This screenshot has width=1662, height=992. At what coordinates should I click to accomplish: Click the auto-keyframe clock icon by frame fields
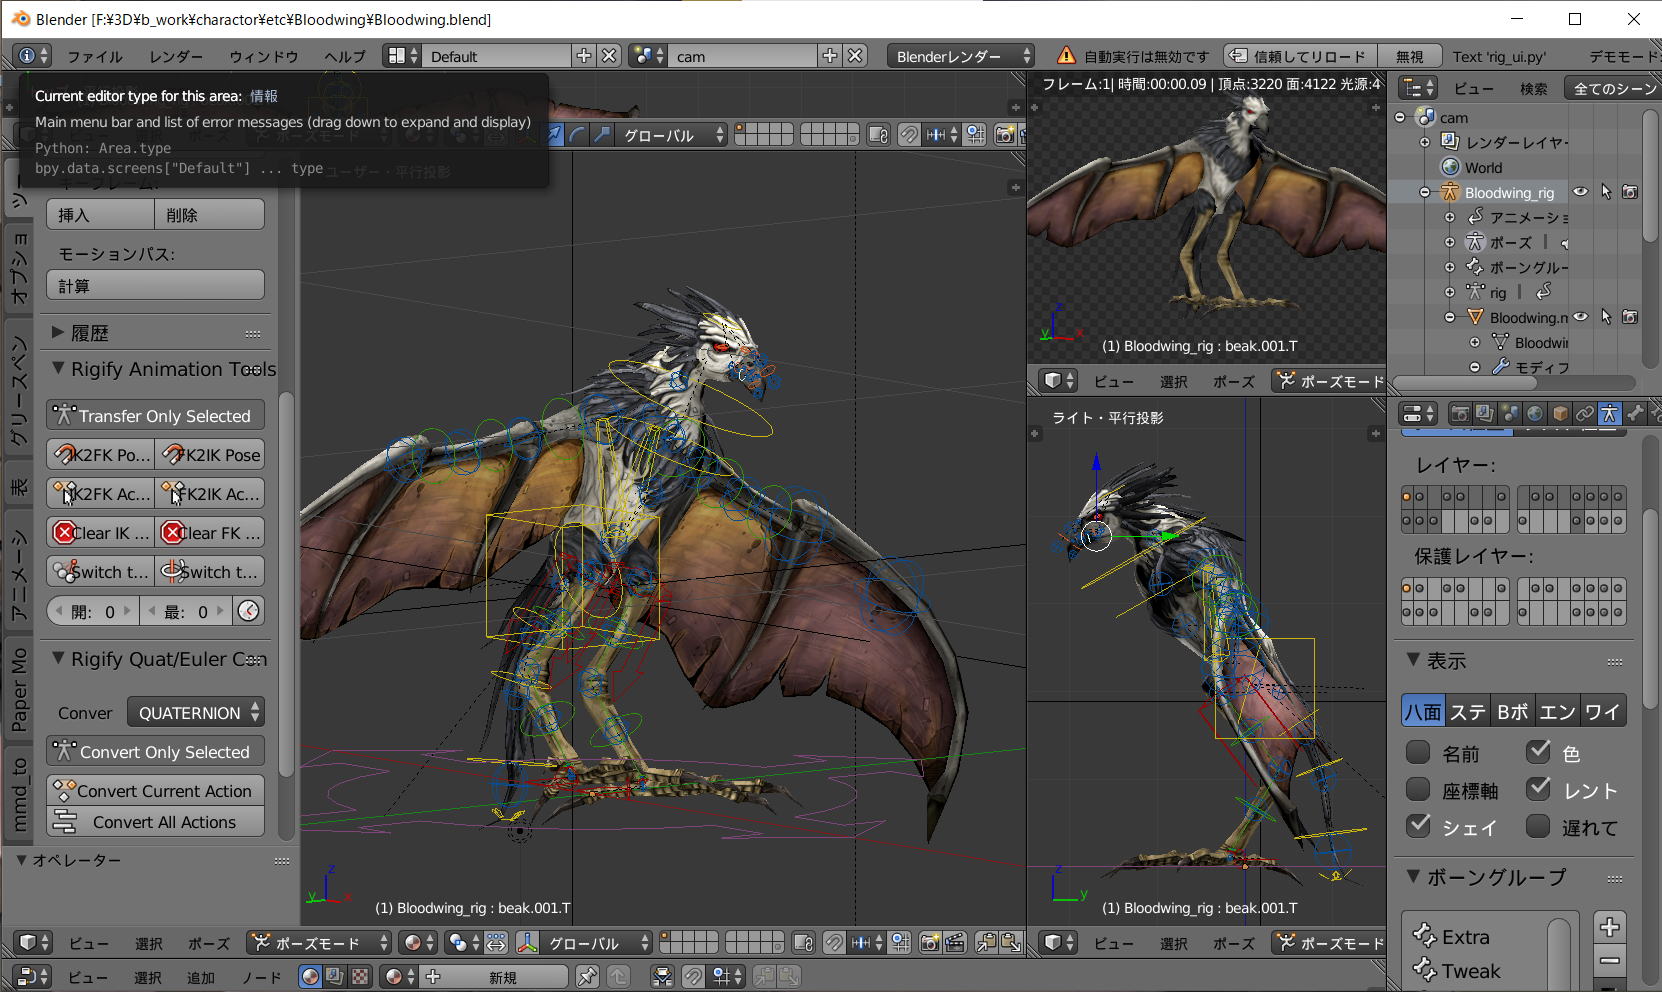point(249,611)
